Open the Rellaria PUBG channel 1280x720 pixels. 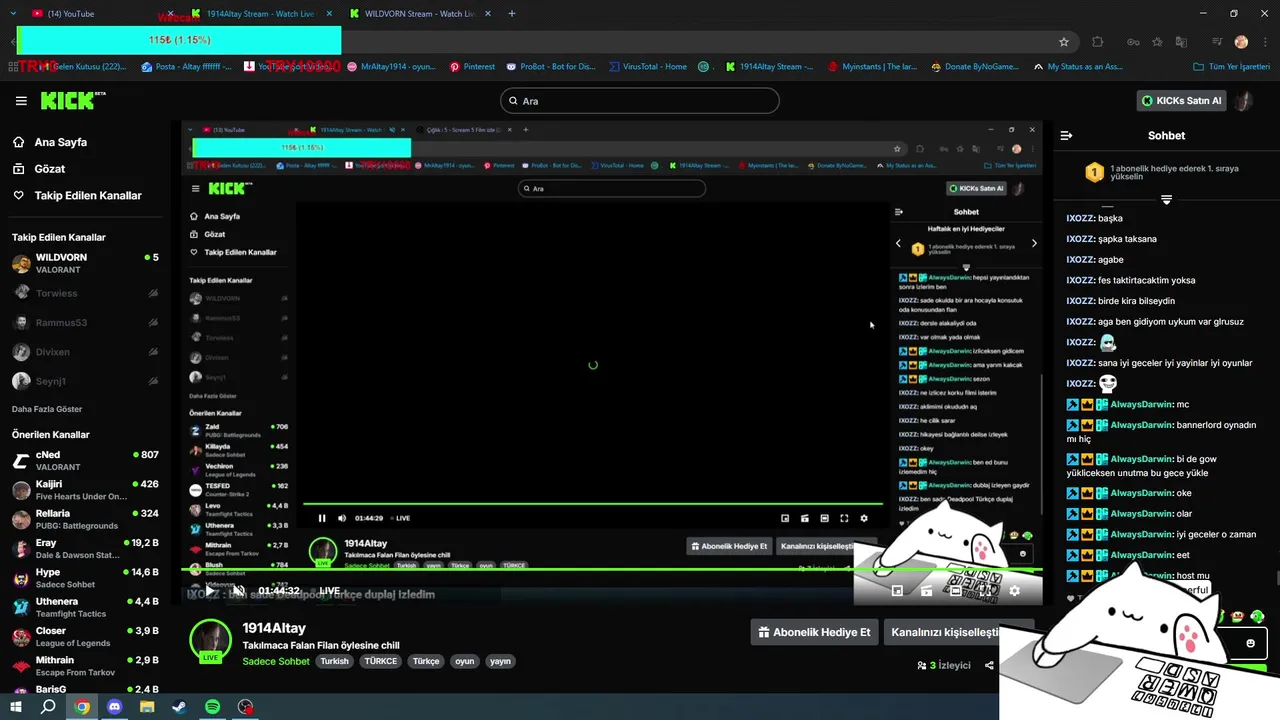[x=85, y=519]
